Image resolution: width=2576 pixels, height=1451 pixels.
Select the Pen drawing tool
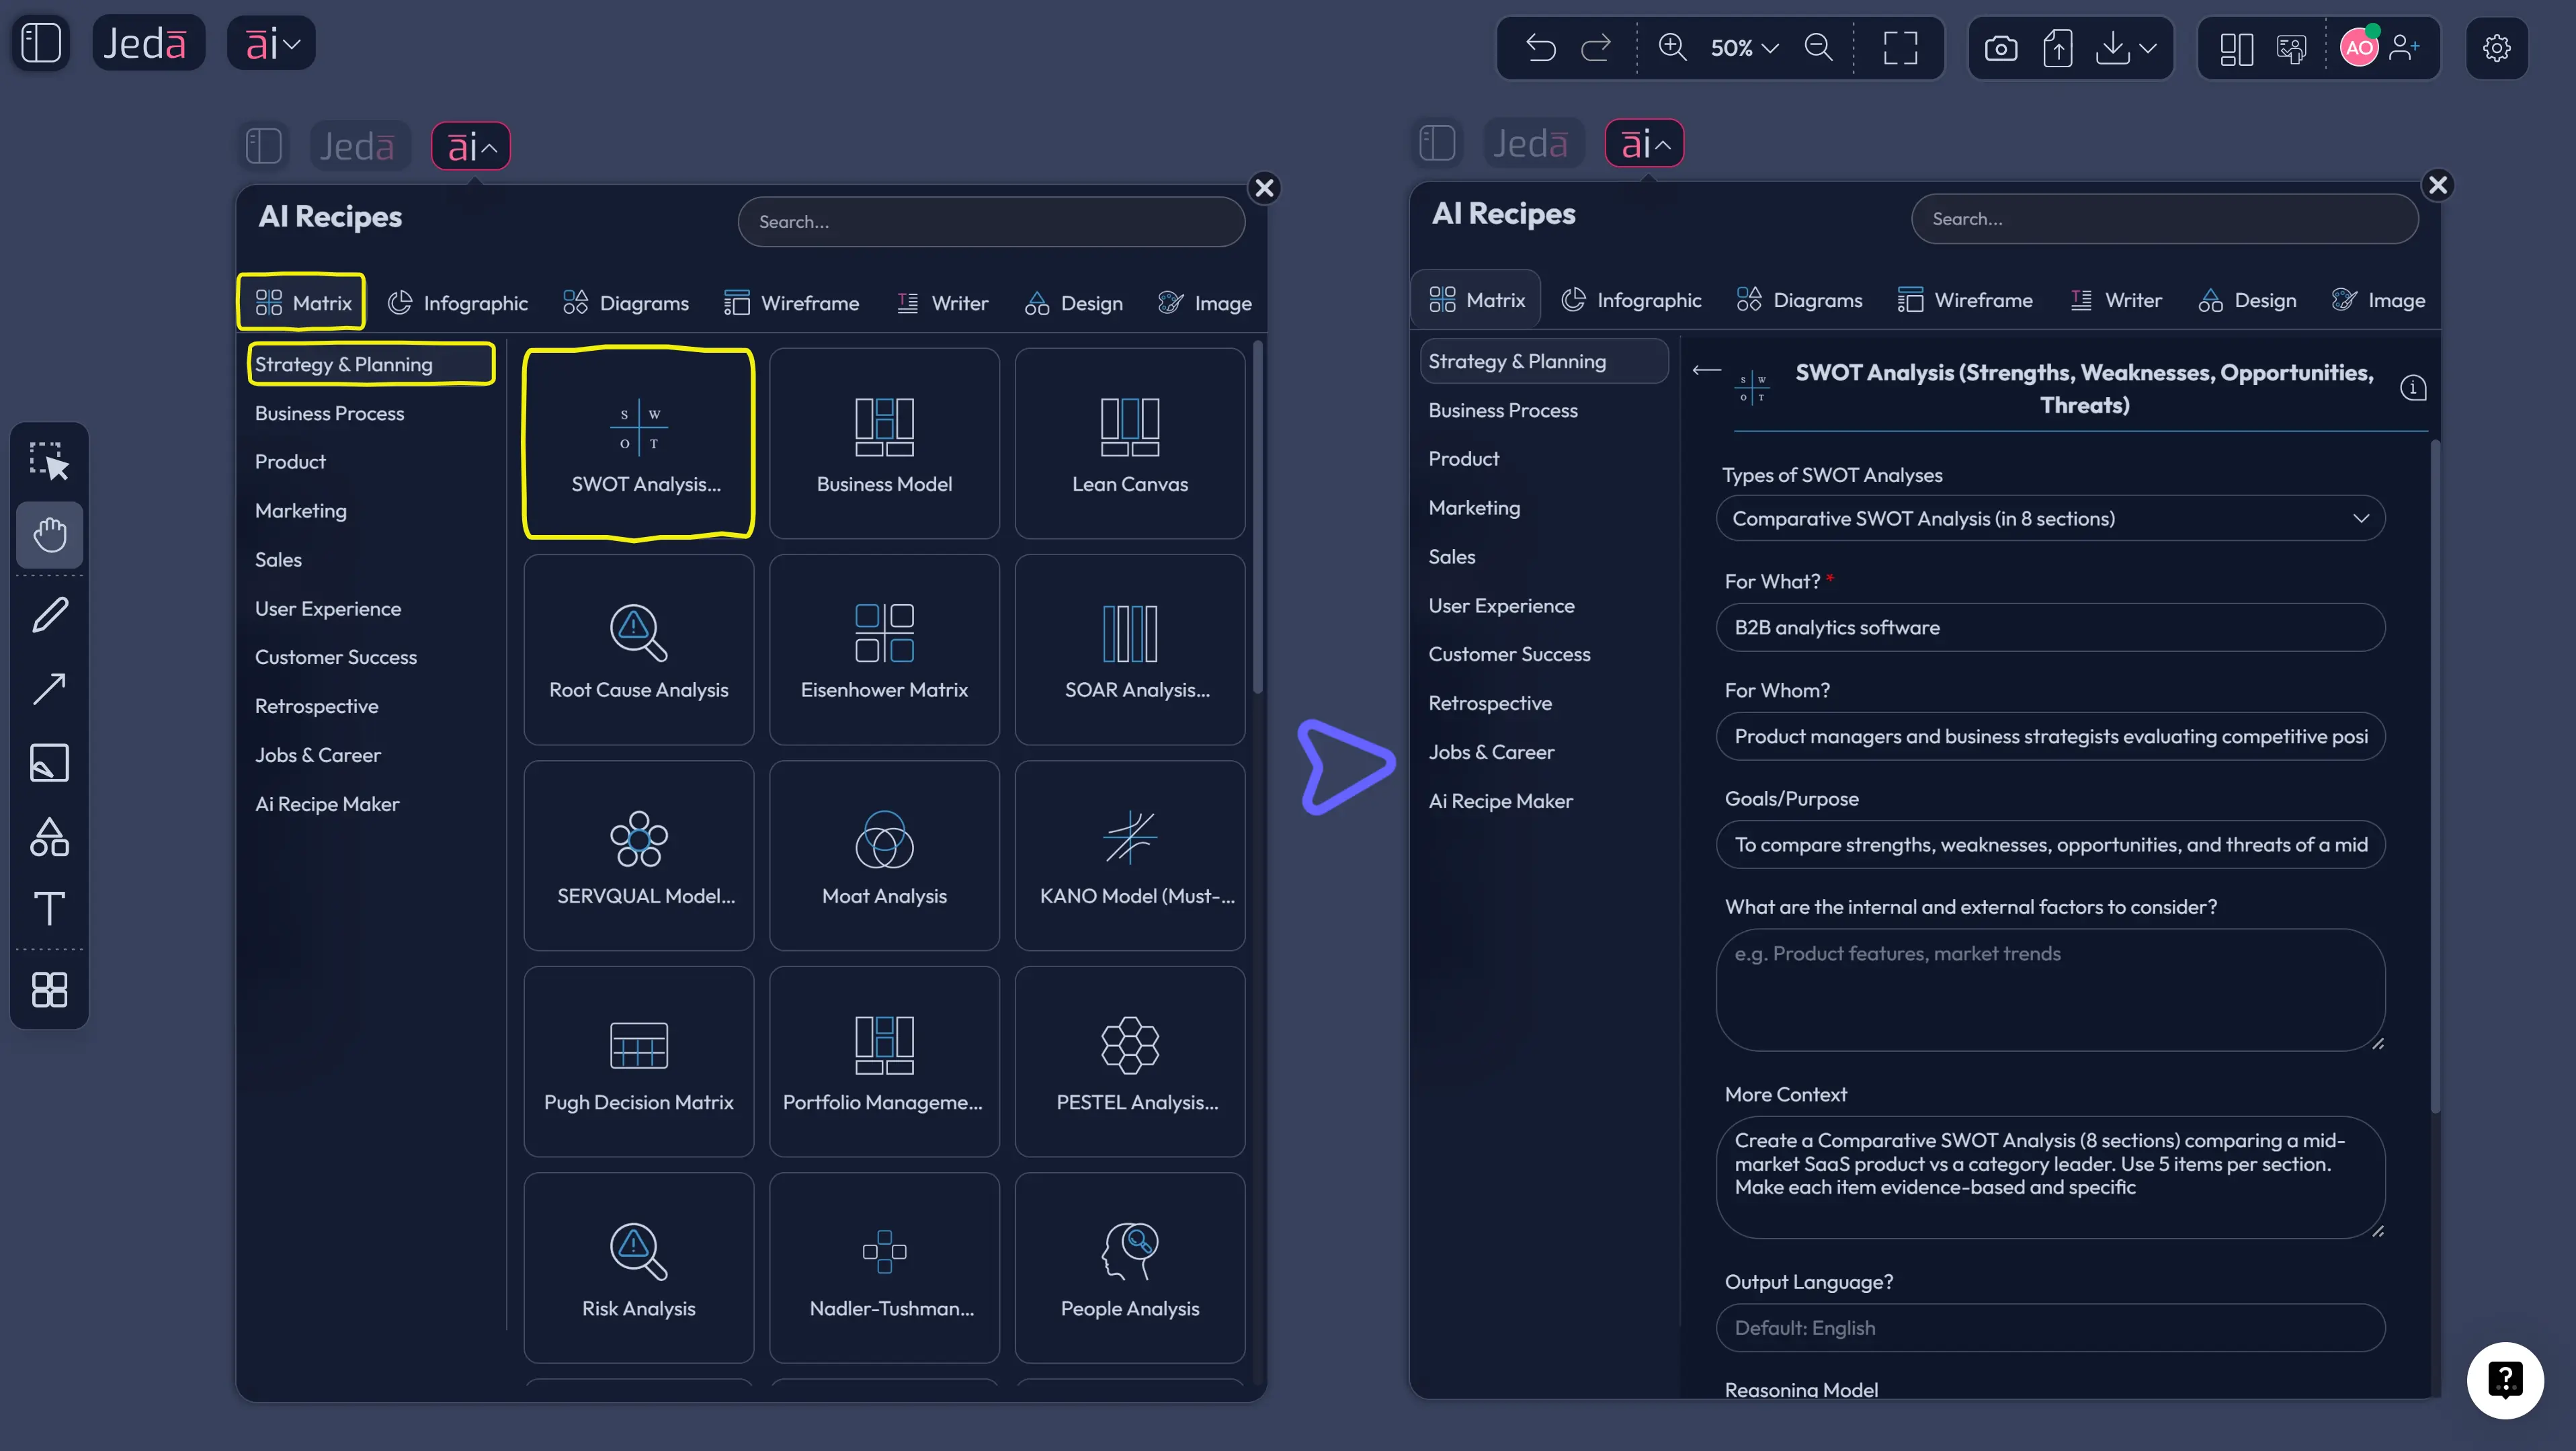coord(50,614)
